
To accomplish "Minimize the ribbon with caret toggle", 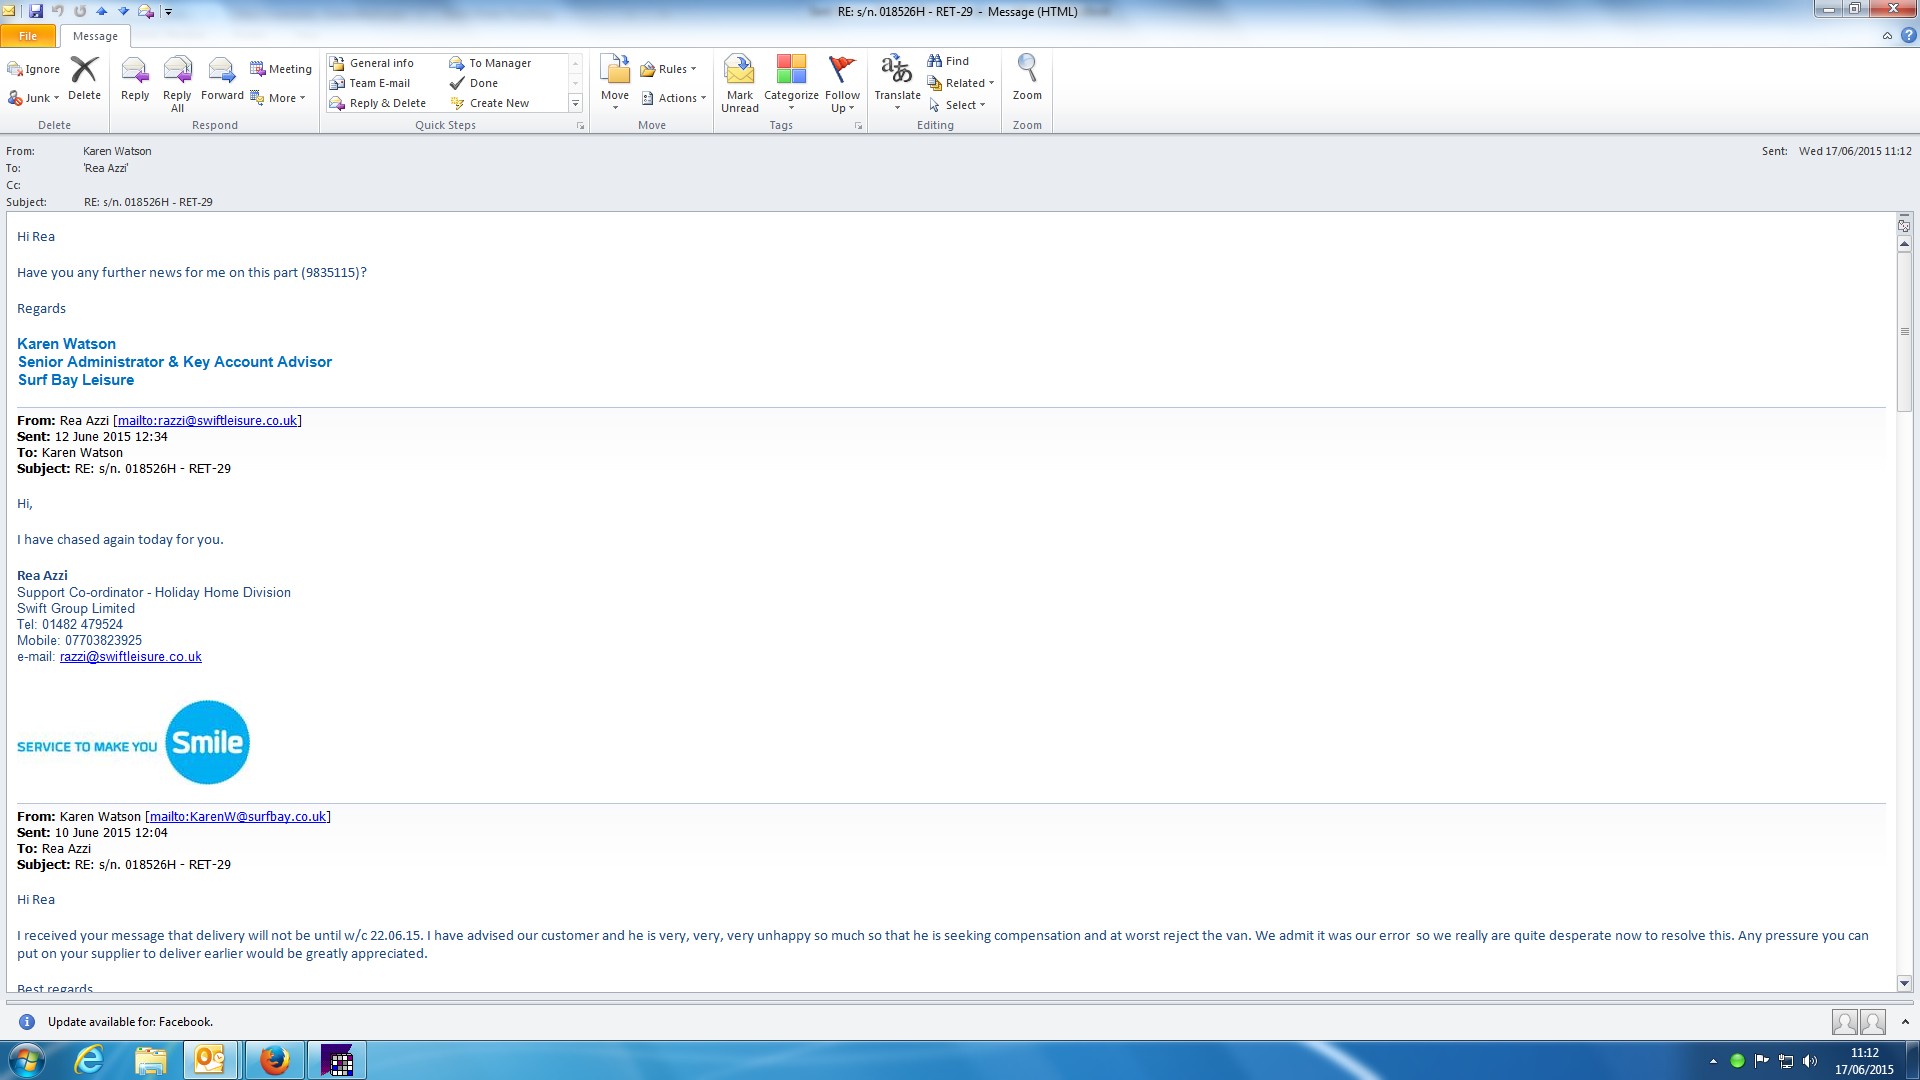I will 1887,36.
